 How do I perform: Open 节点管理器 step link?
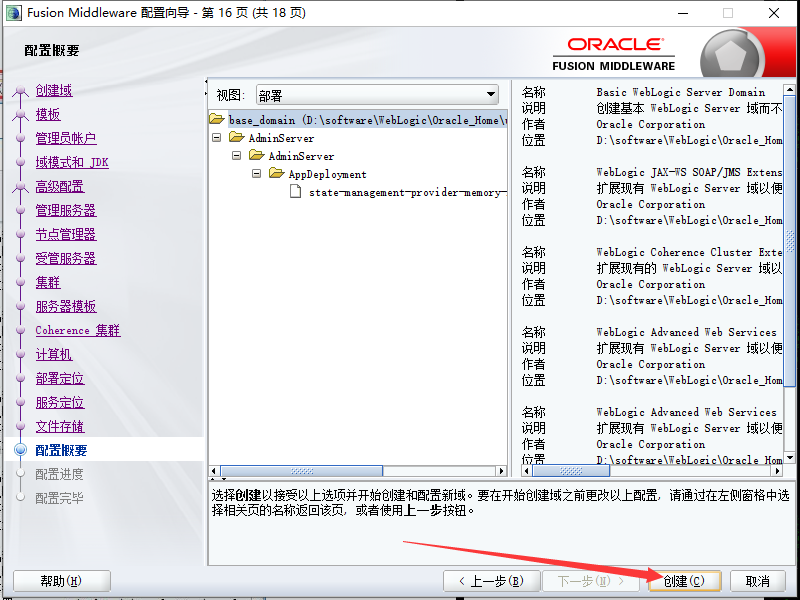(x=66, y=234)
